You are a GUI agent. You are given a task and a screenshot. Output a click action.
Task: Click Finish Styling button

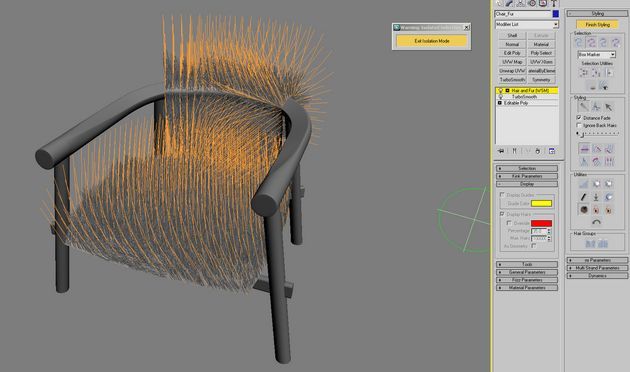point(597,25)
